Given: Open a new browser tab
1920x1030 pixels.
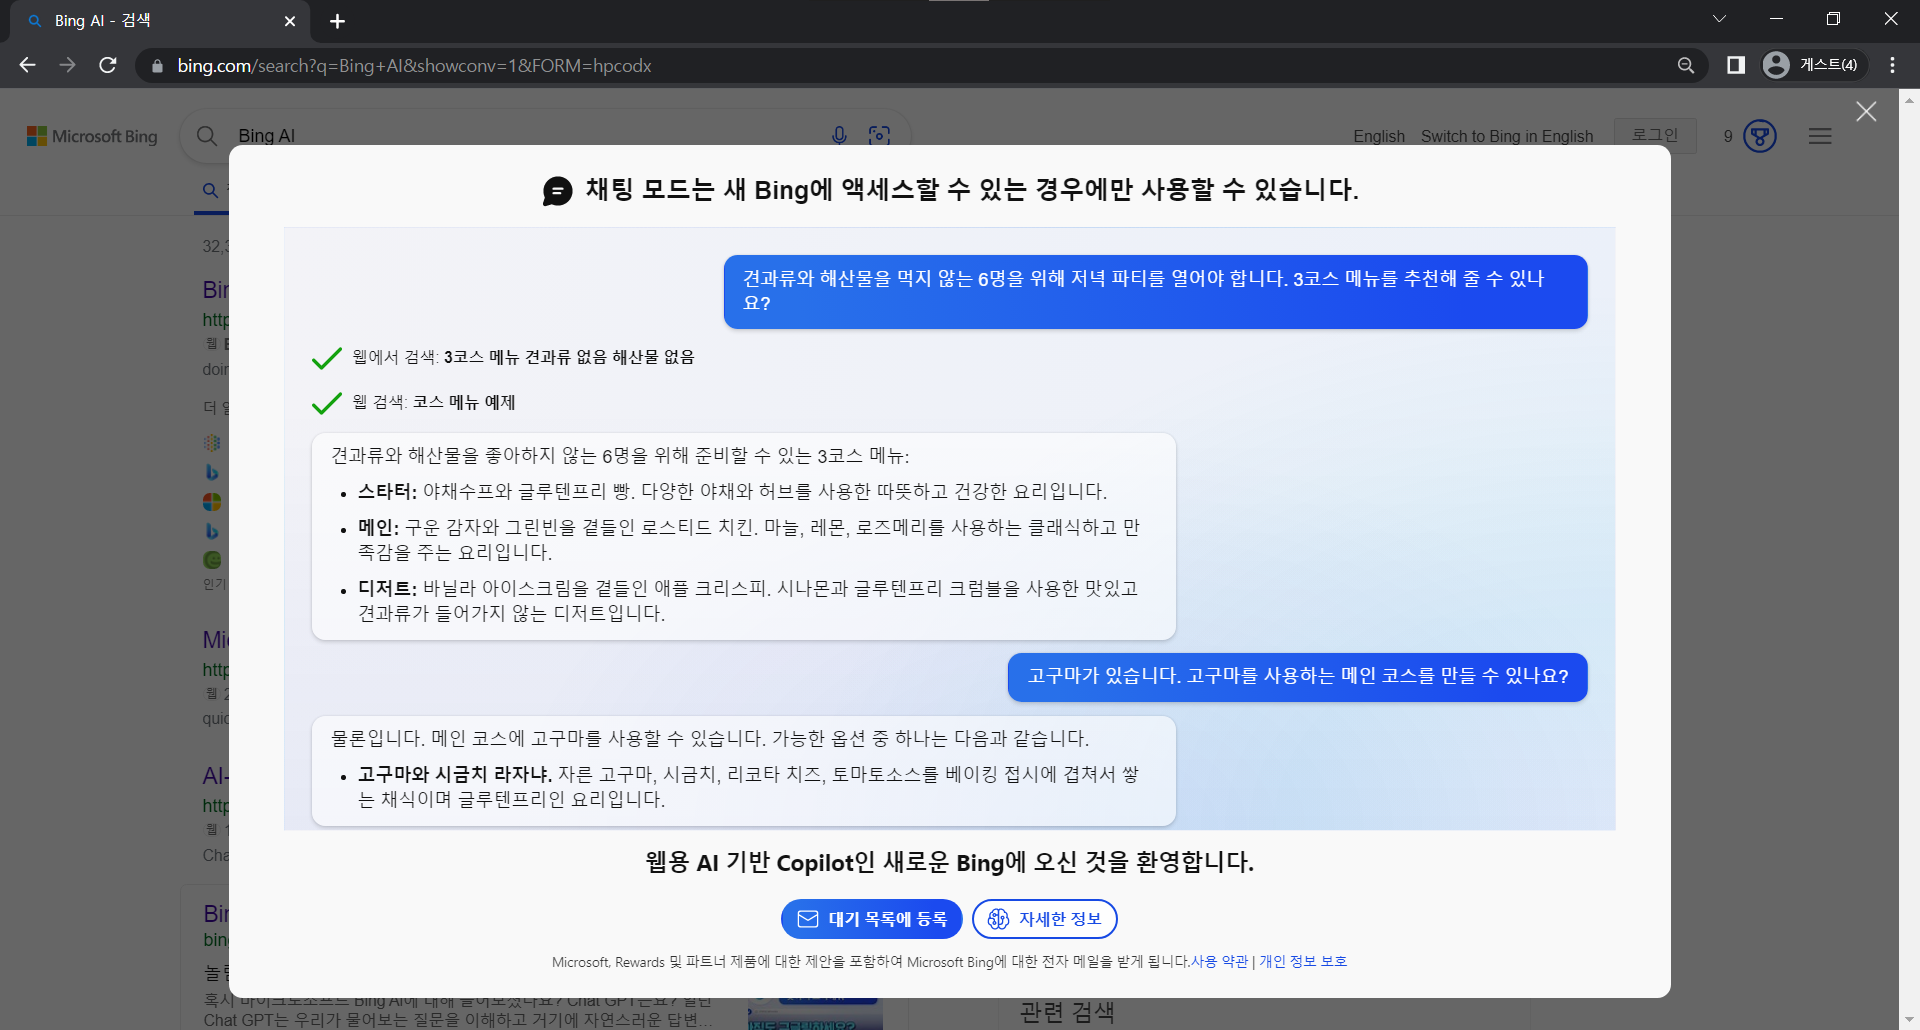Looking at the screenshot, I should (x=337, y=21).
